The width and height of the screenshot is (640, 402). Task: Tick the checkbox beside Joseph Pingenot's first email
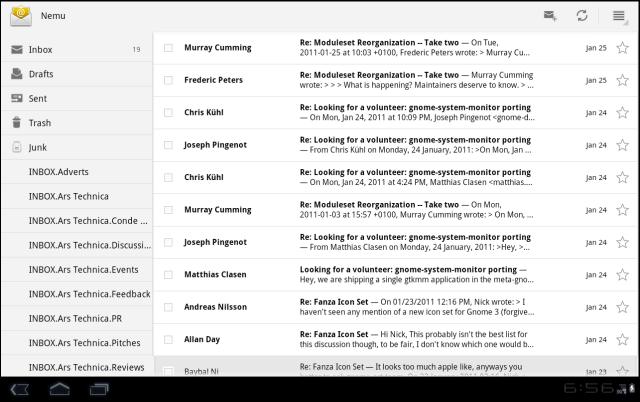(x=168, y=145)
